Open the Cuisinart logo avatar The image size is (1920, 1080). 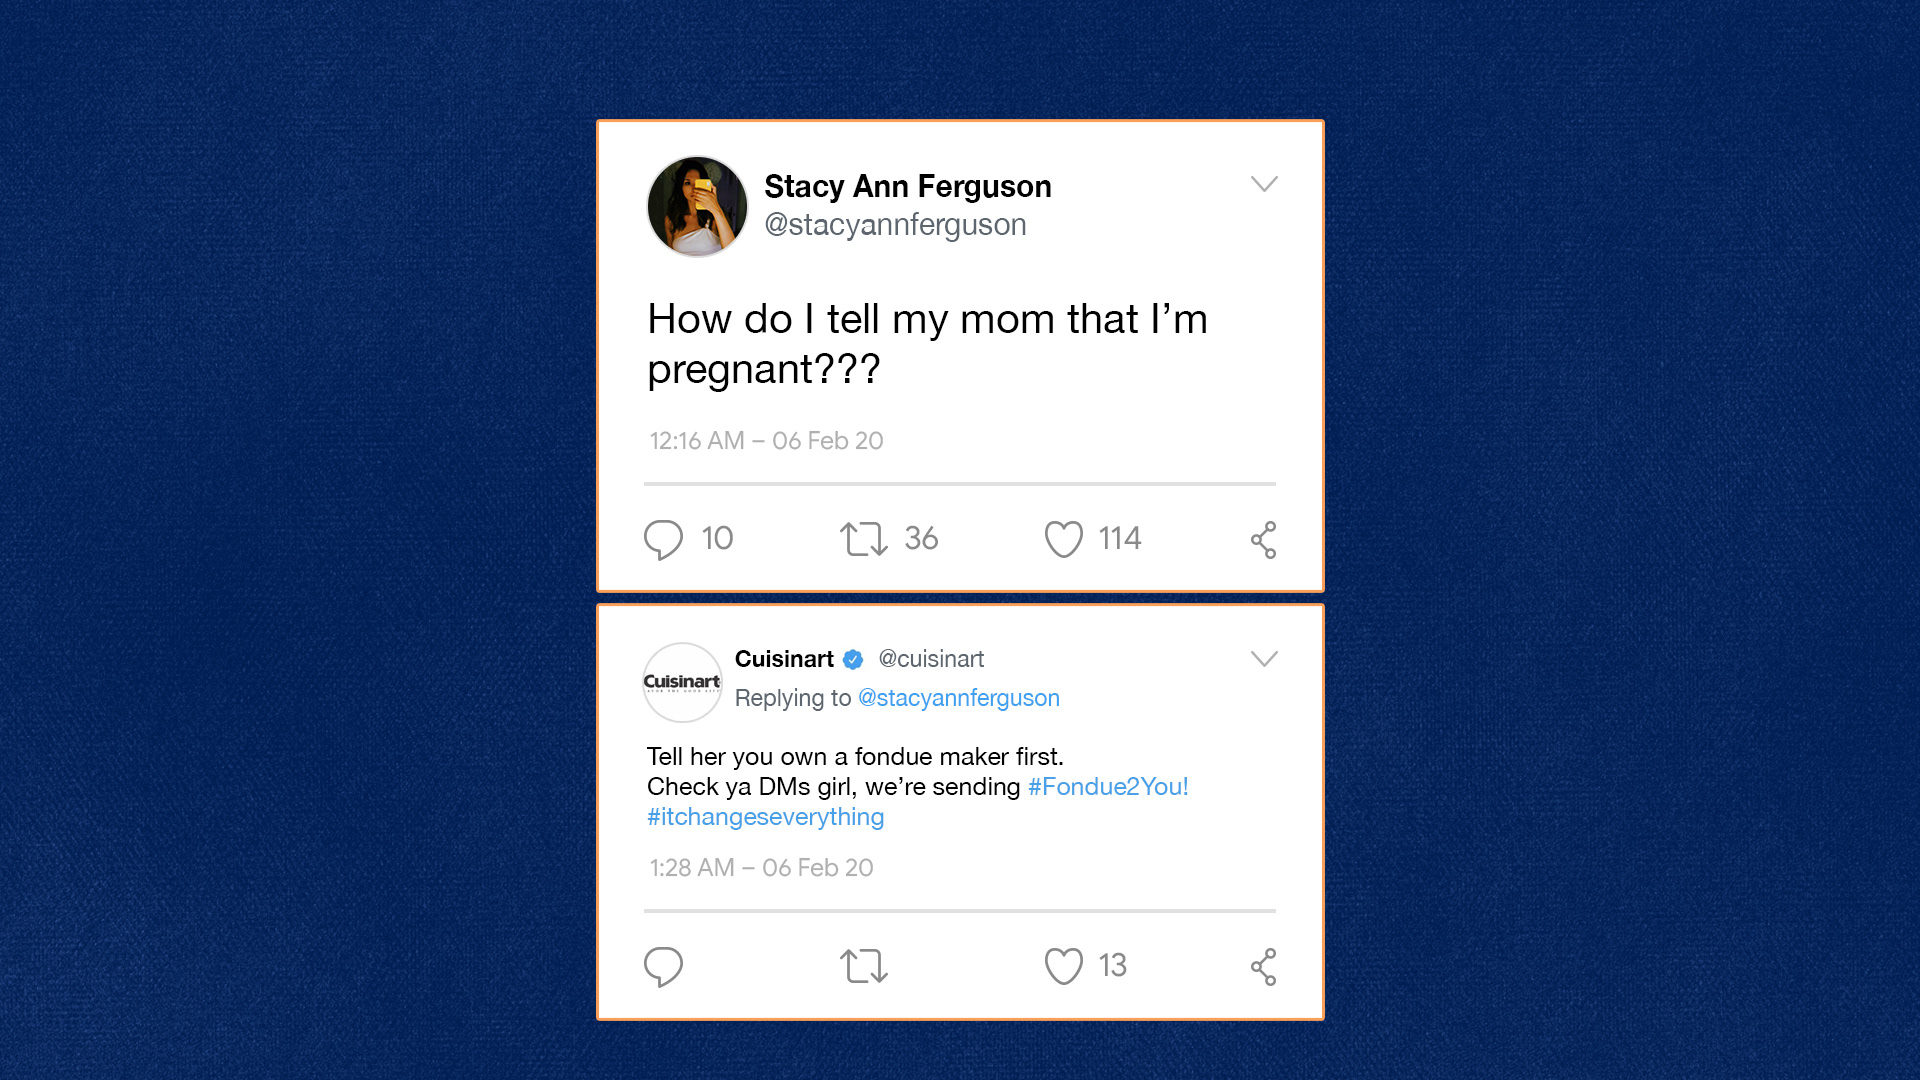682,682
